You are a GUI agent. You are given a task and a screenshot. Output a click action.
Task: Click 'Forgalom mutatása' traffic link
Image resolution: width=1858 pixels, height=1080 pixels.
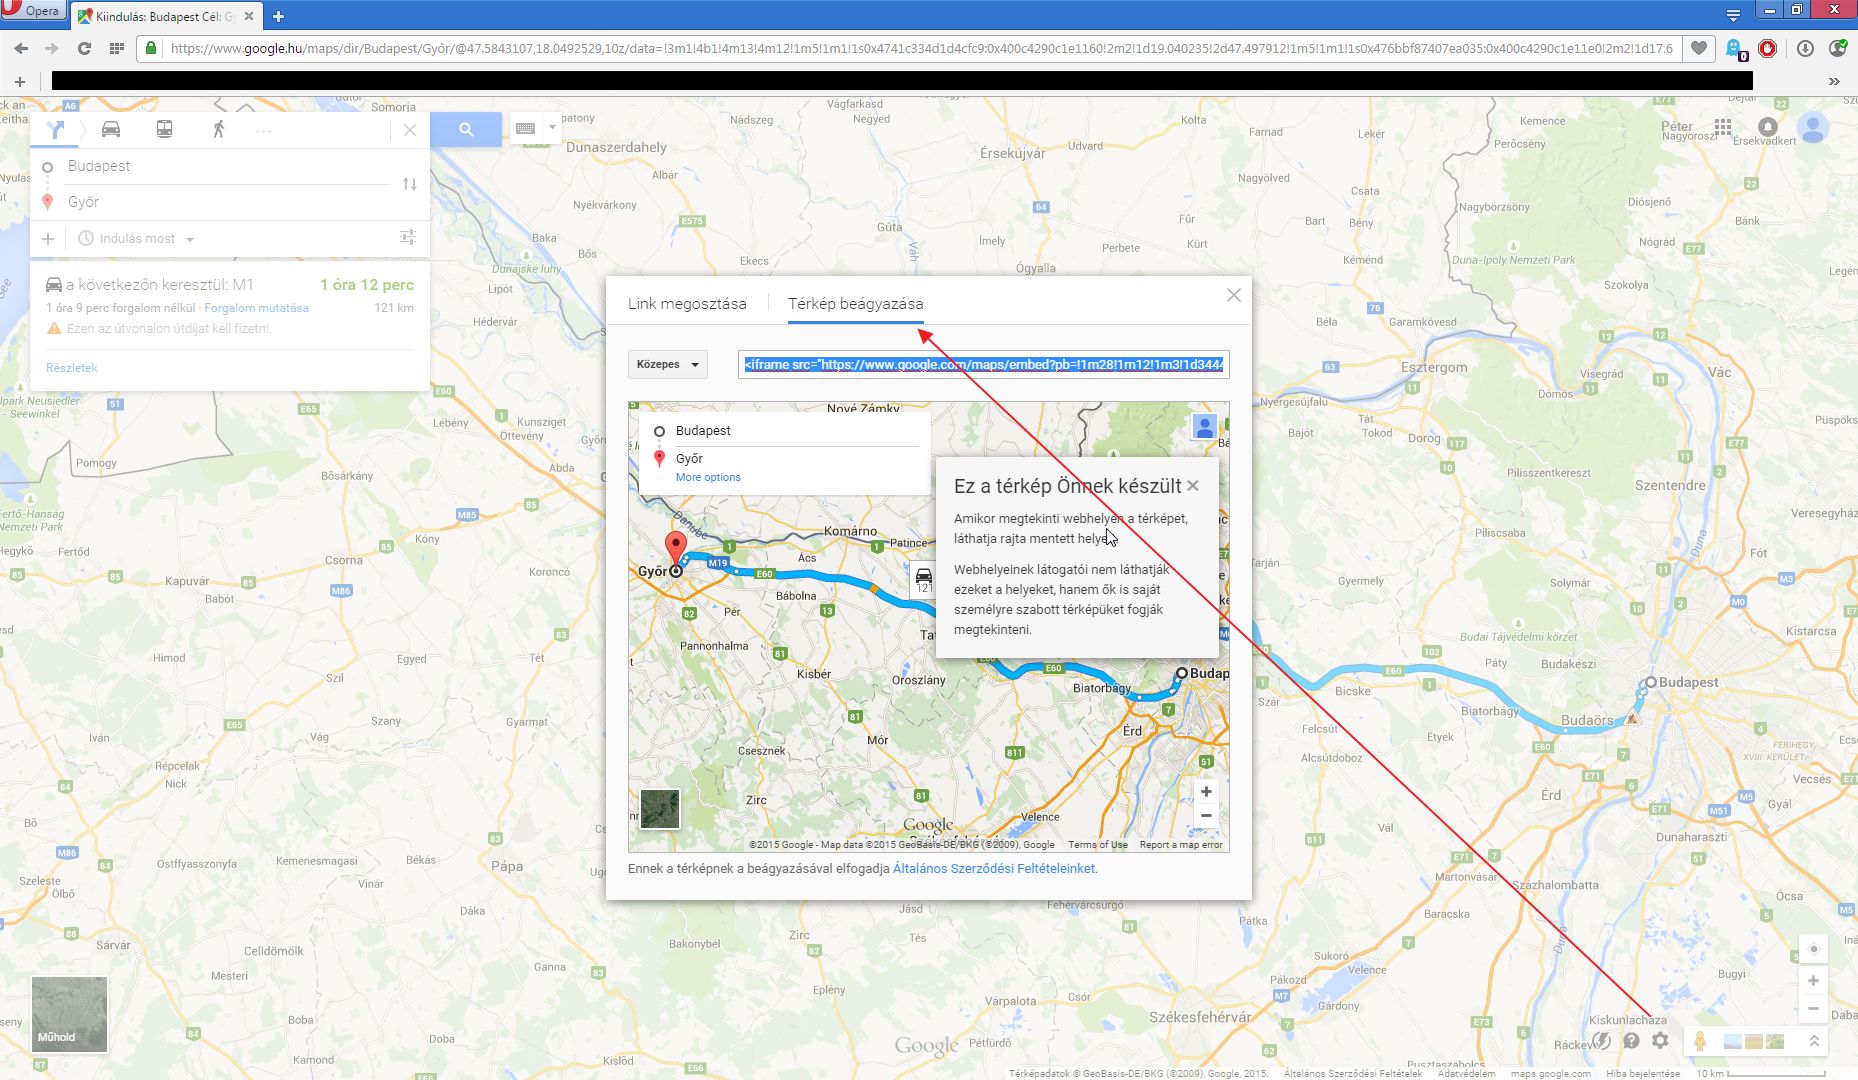[x=256, y=308]
